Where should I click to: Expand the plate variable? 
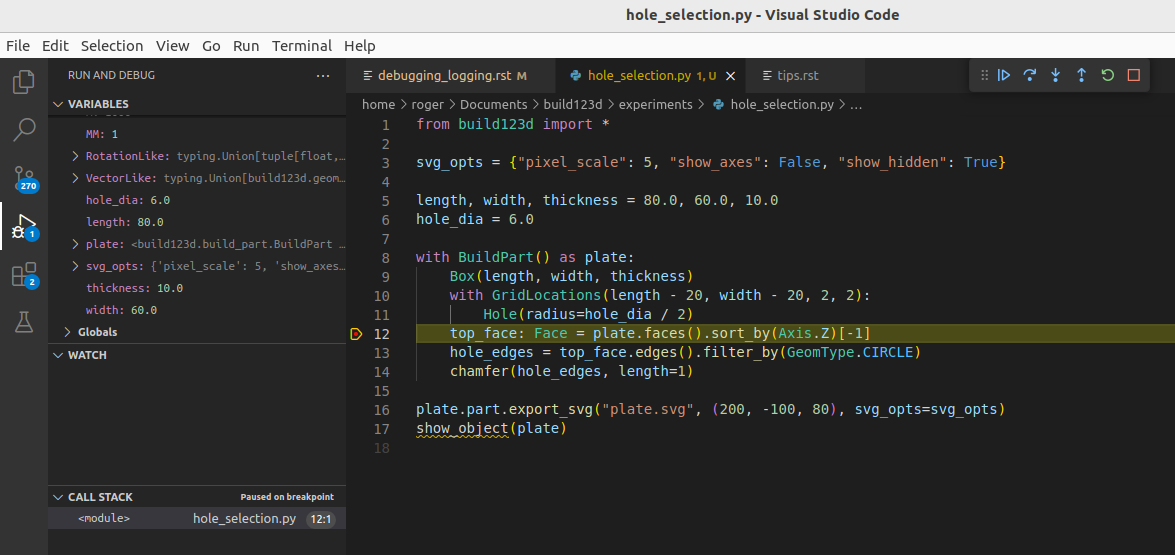click(x=76, y=244)
